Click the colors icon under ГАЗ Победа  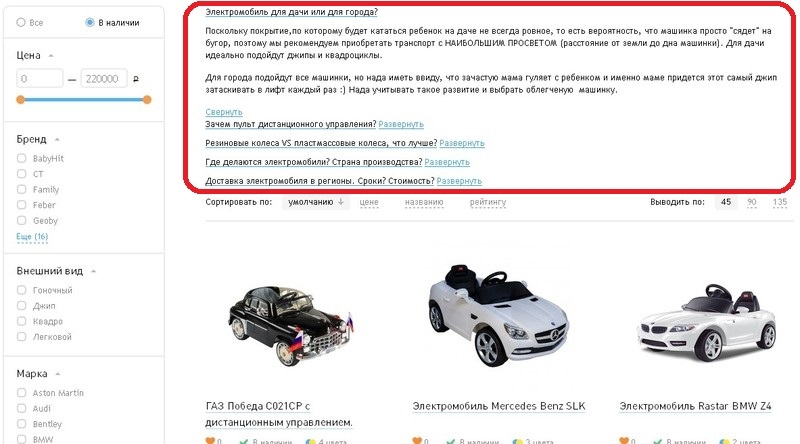[310, 441]
